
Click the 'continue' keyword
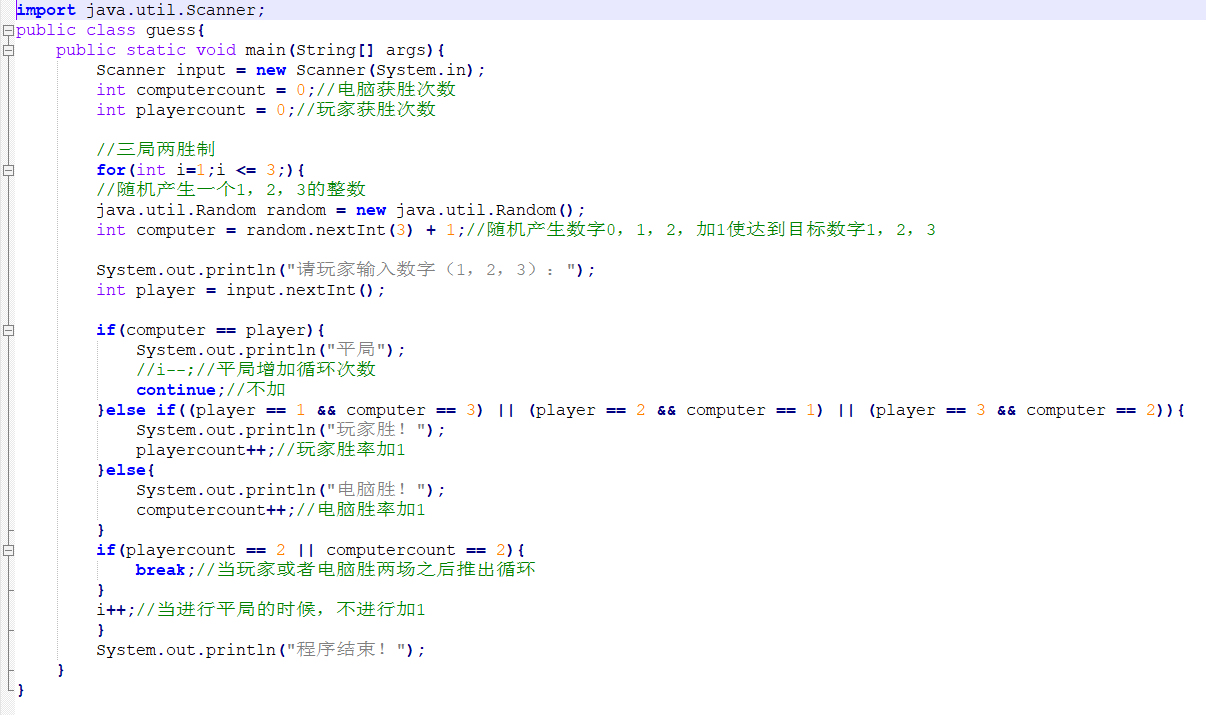[x=176, y=390]
